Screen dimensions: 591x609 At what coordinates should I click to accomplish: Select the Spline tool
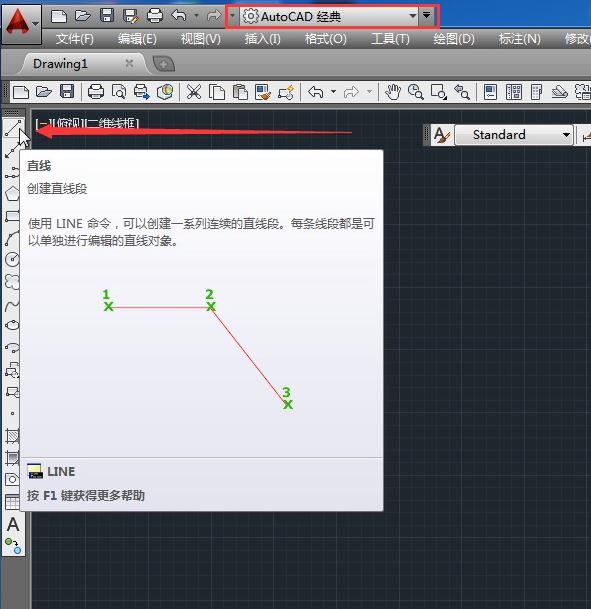tap(11, 305)
